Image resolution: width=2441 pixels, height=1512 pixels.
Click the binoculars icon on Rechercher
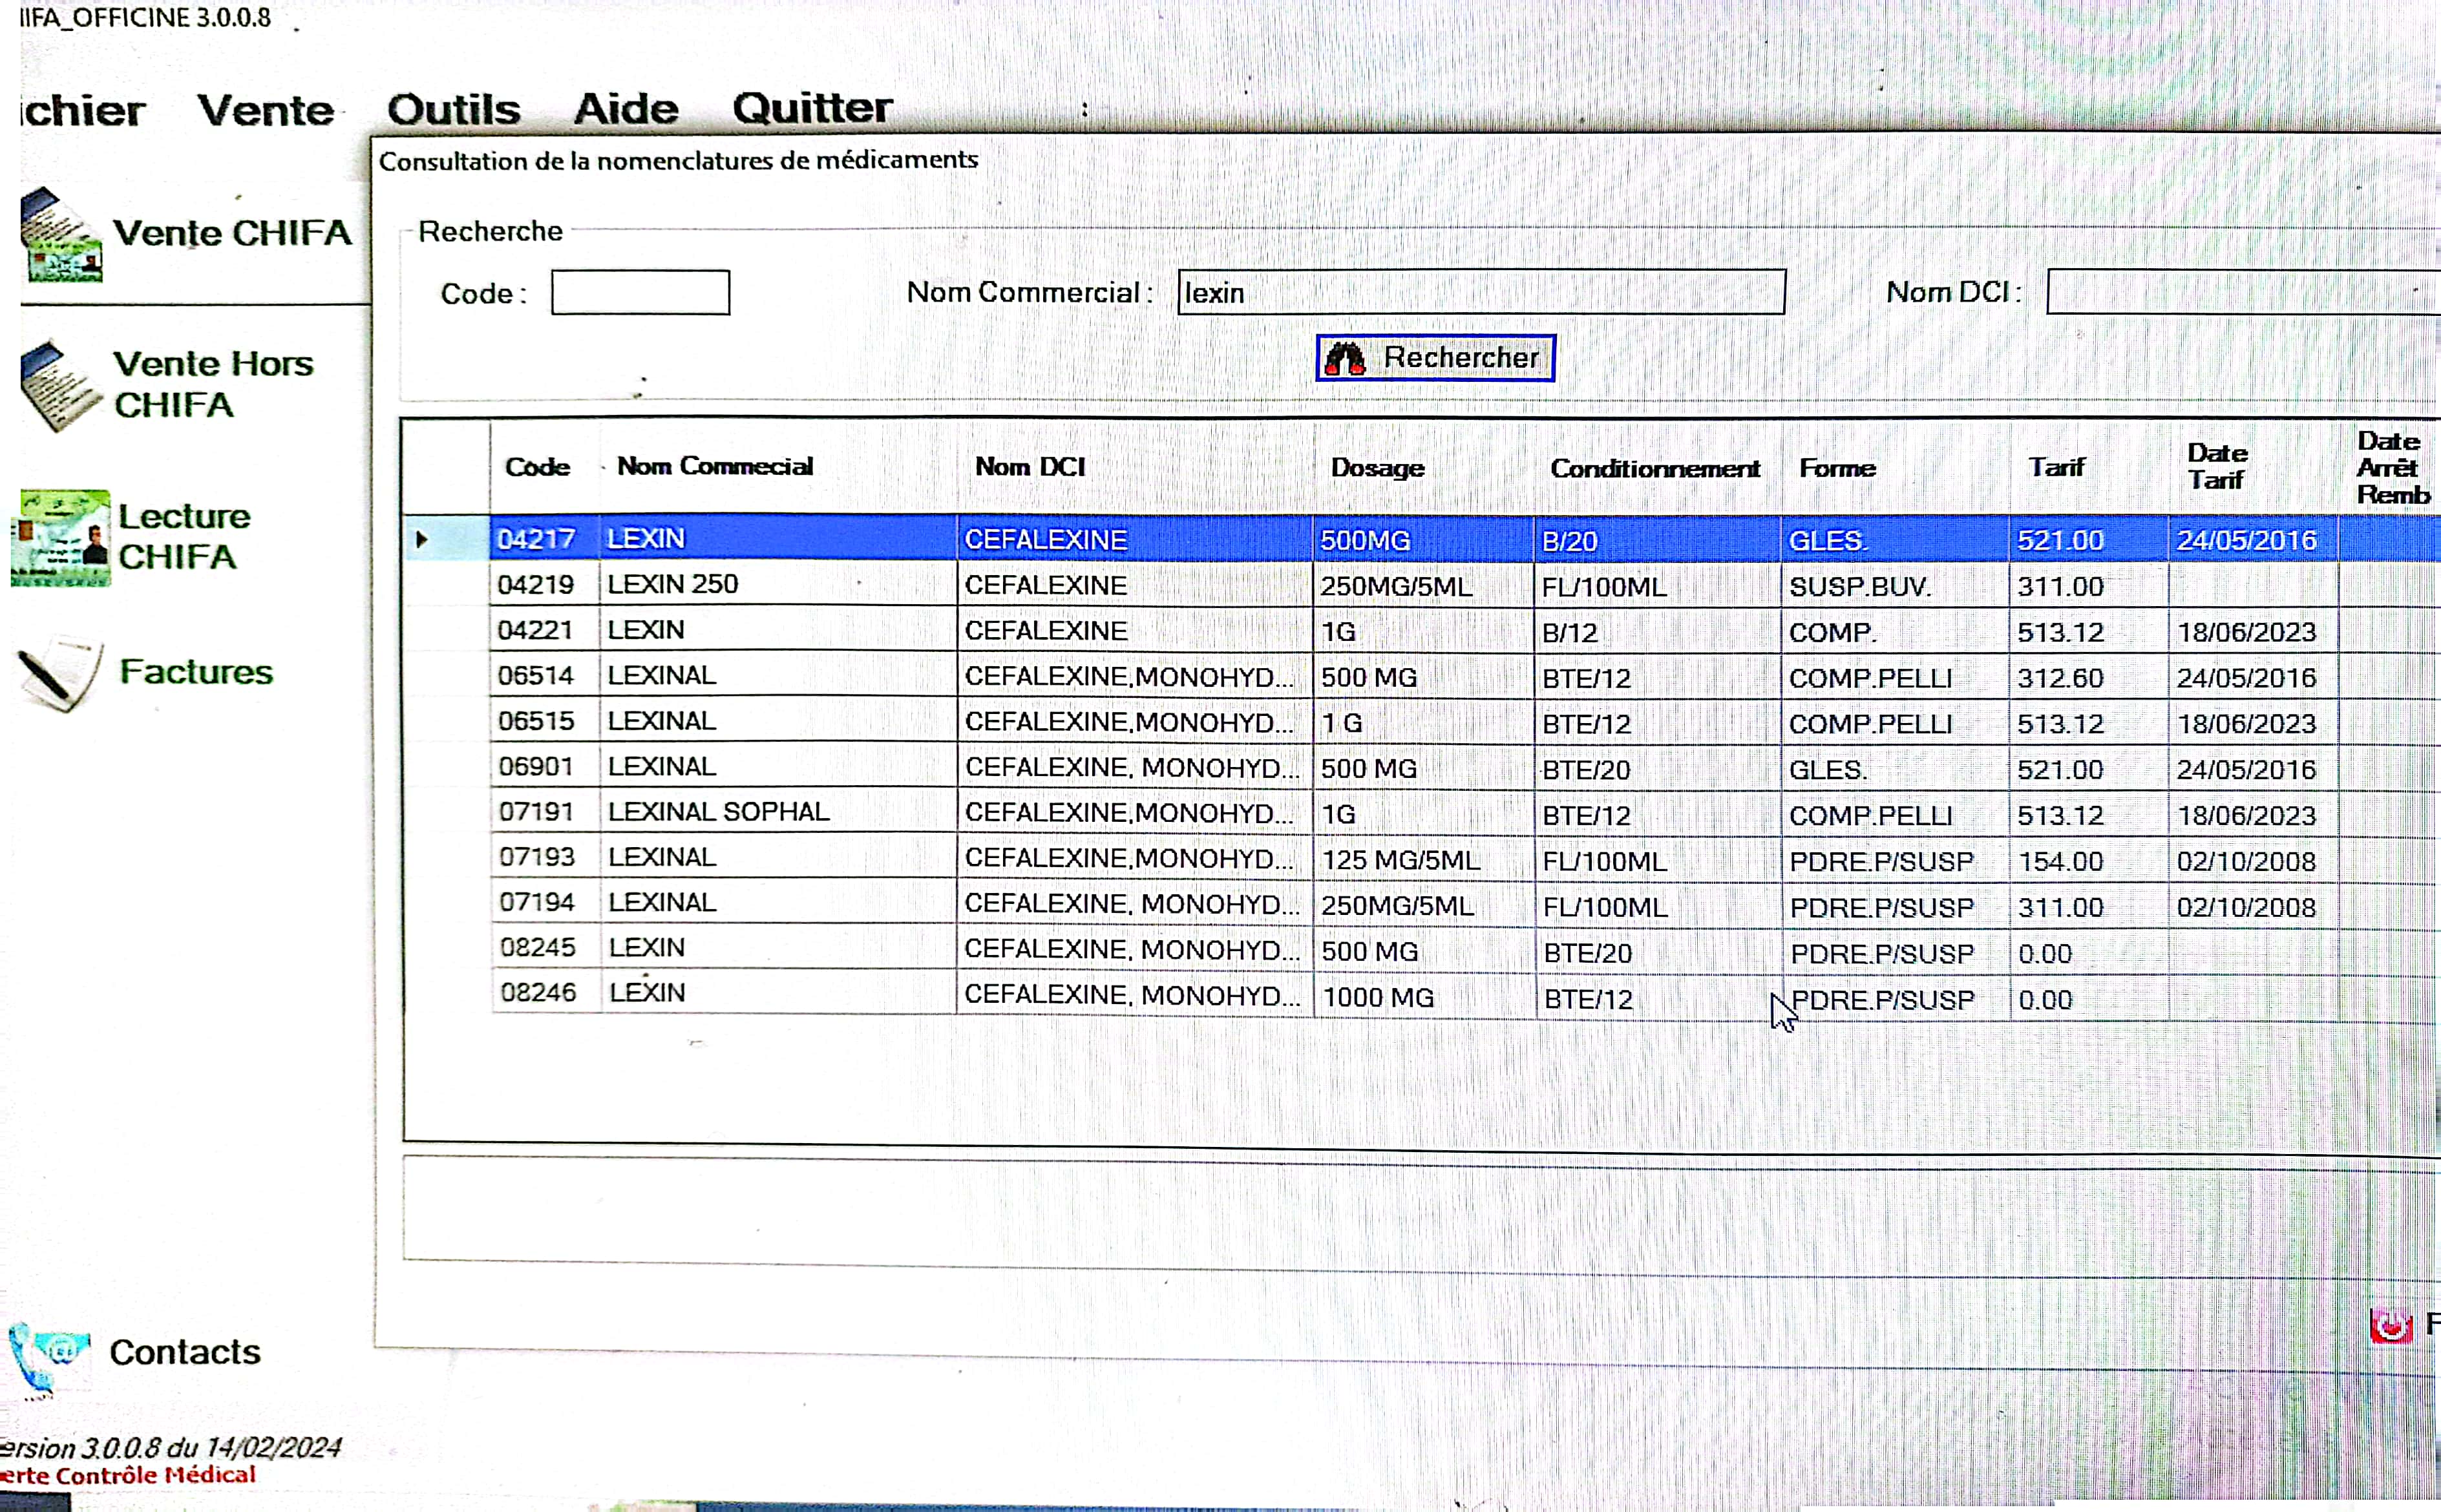pos(1346,358)
